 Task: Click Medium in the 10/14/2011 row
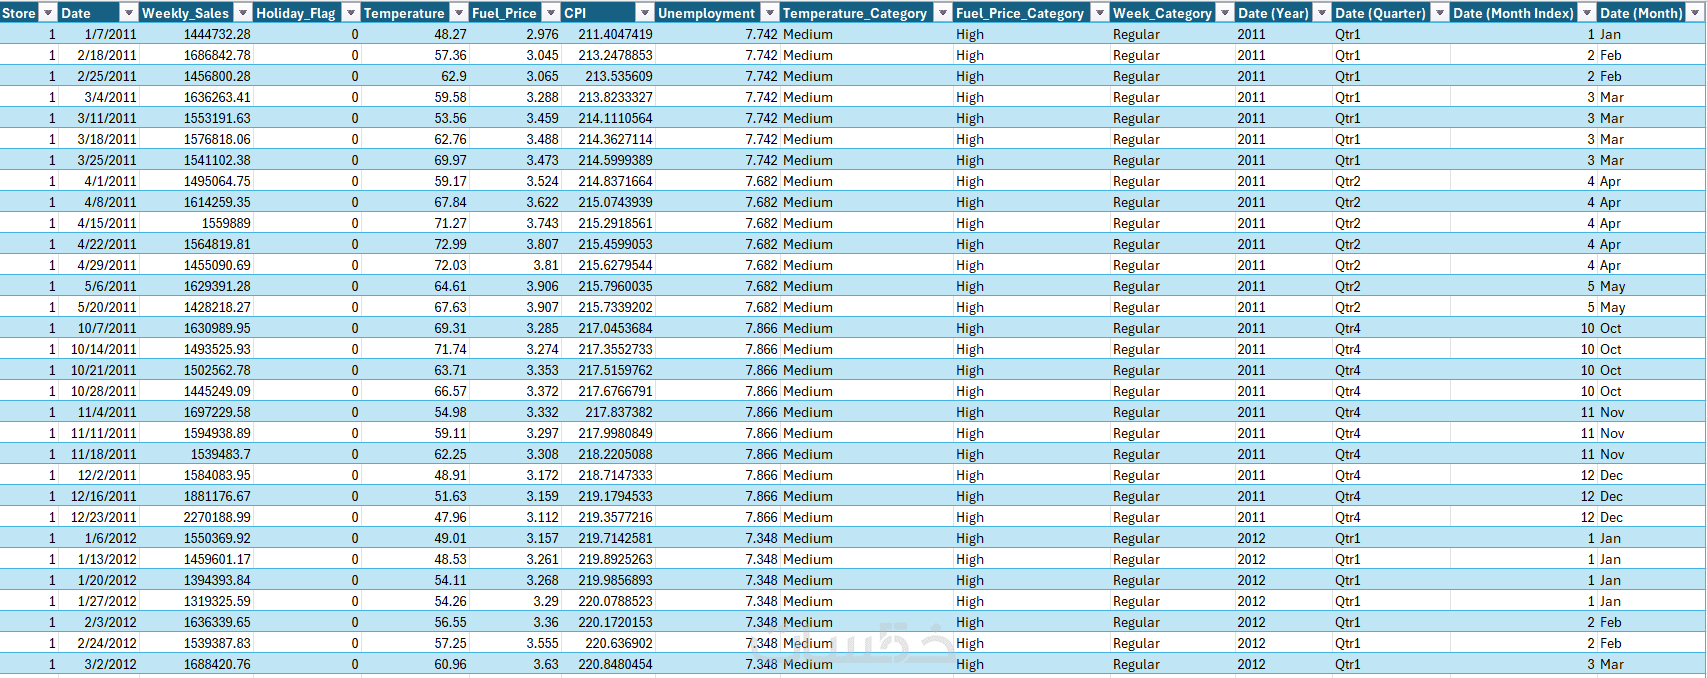(x=808, y=349)
